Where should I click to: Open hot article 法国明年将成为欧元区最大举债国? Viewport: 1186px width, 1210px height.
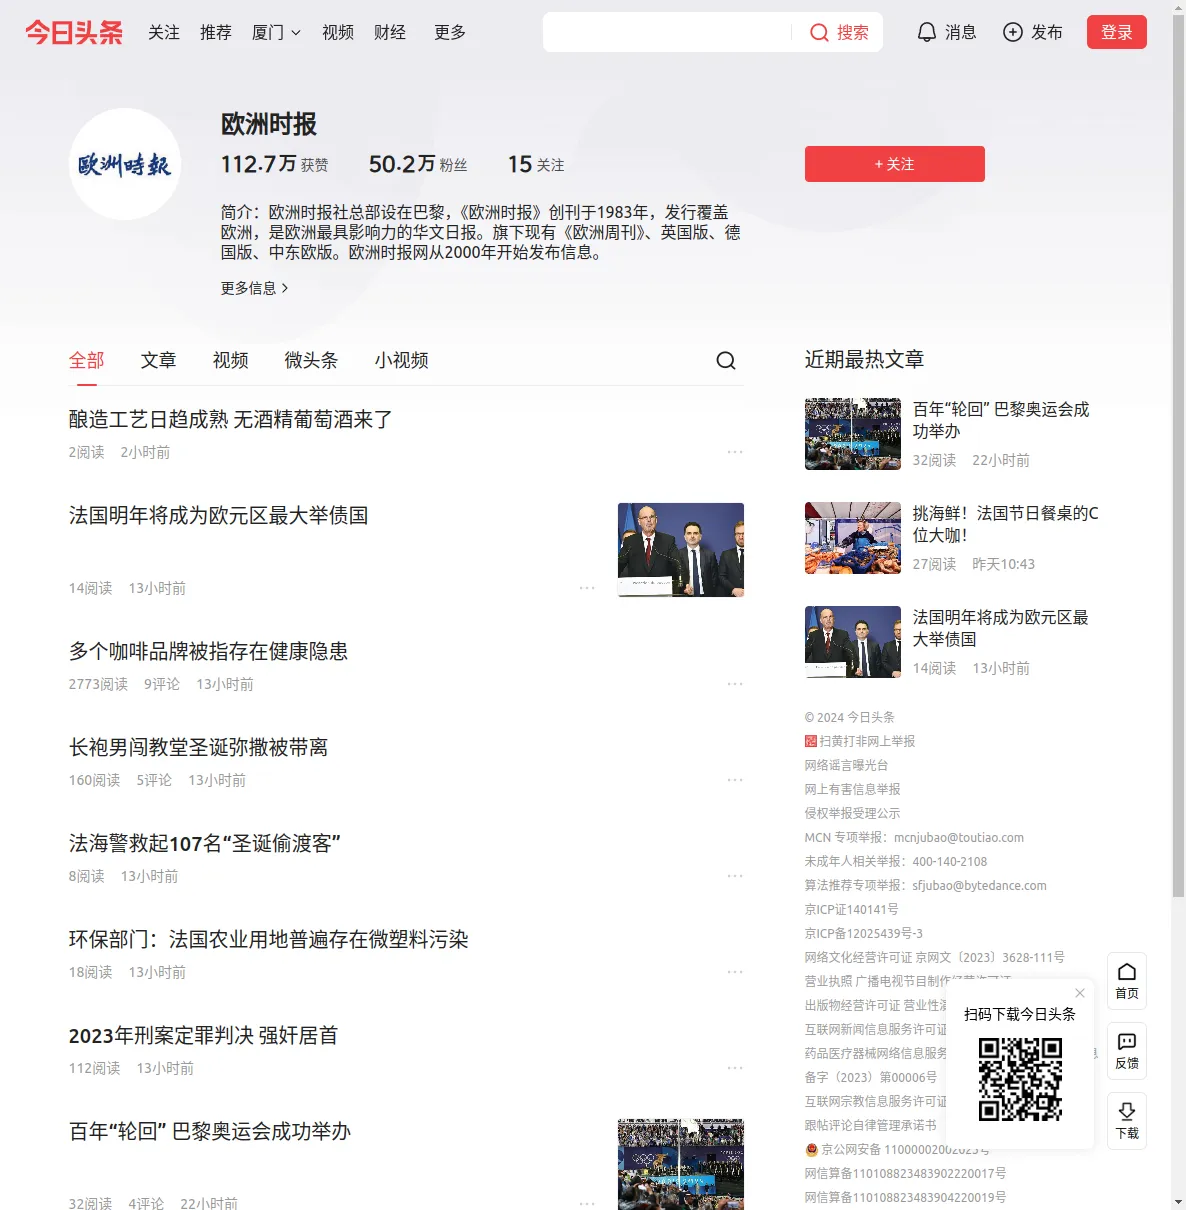(1000, 628)
